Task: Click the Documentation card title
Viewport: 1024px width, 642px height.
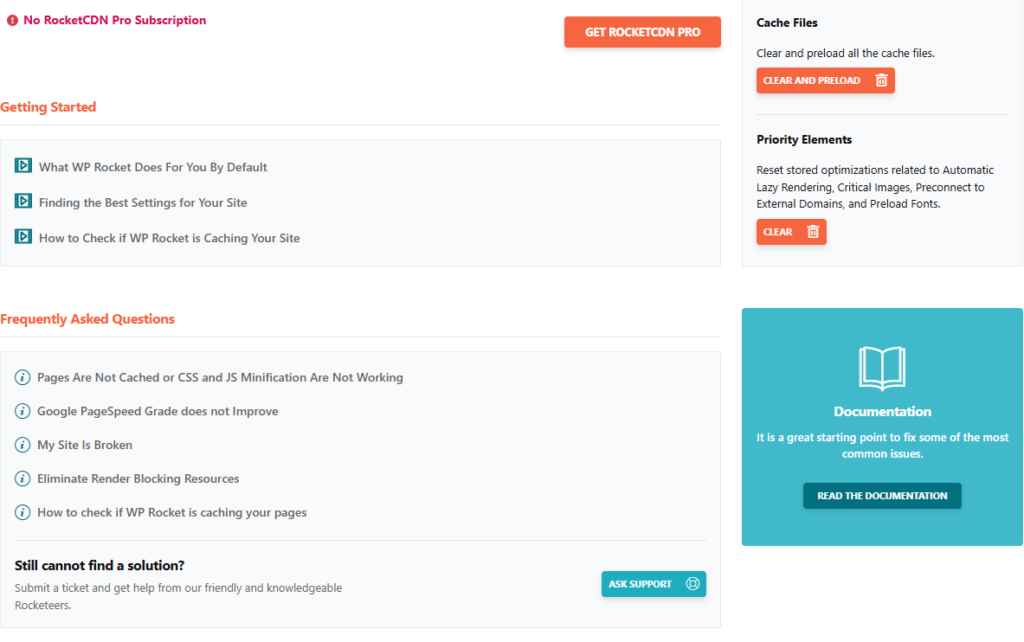Action: pyautogui.click(x=882, y=411)
